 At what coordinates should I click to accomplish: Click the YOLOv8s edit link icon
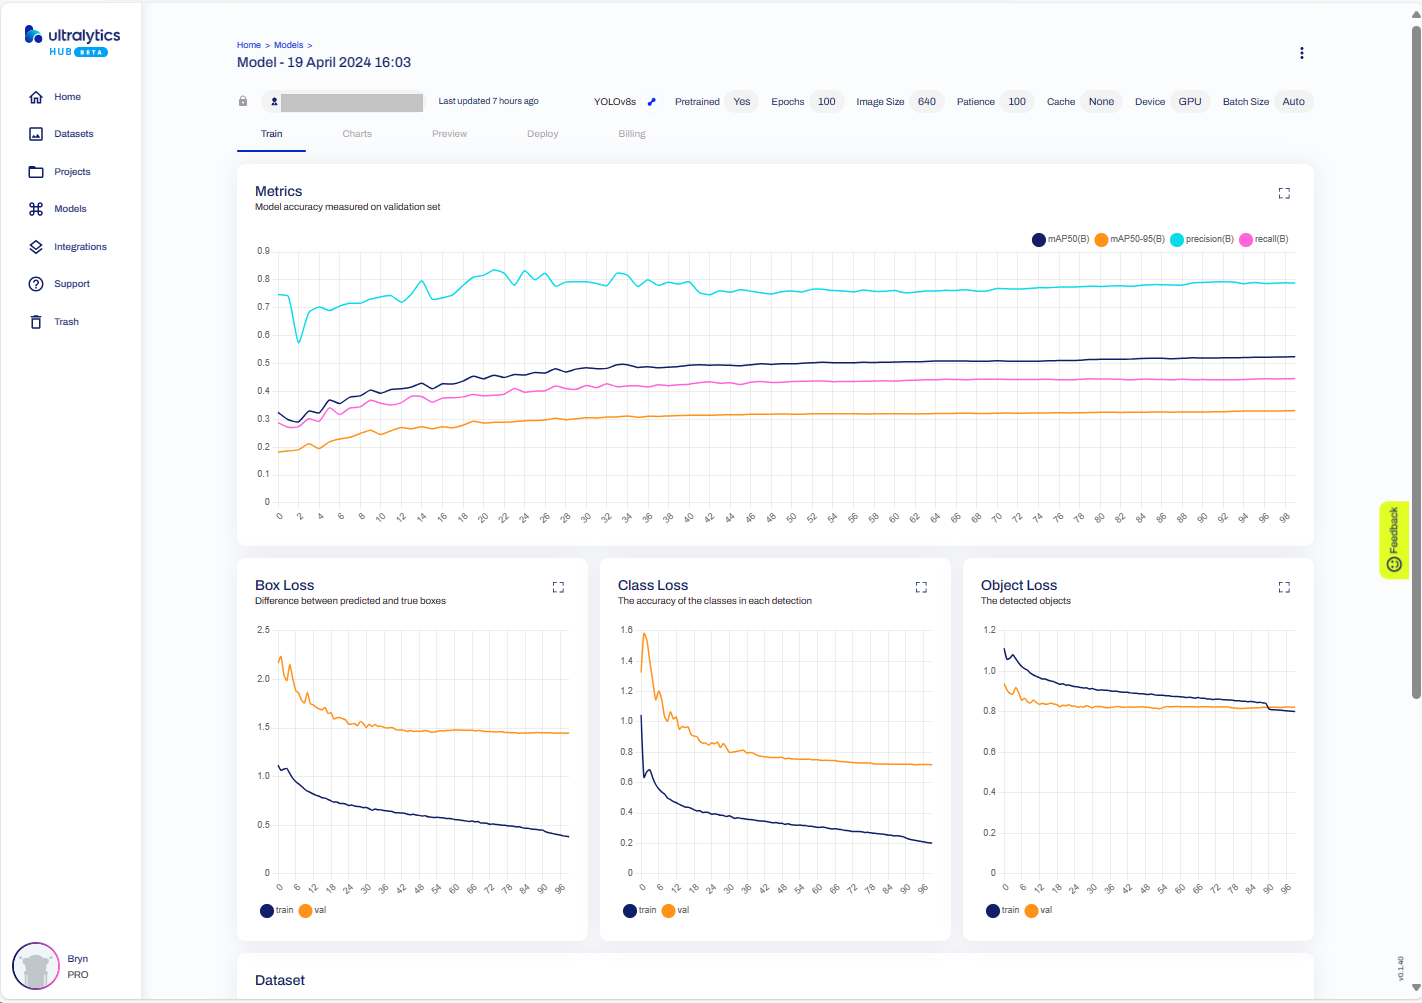coord(652,102)
